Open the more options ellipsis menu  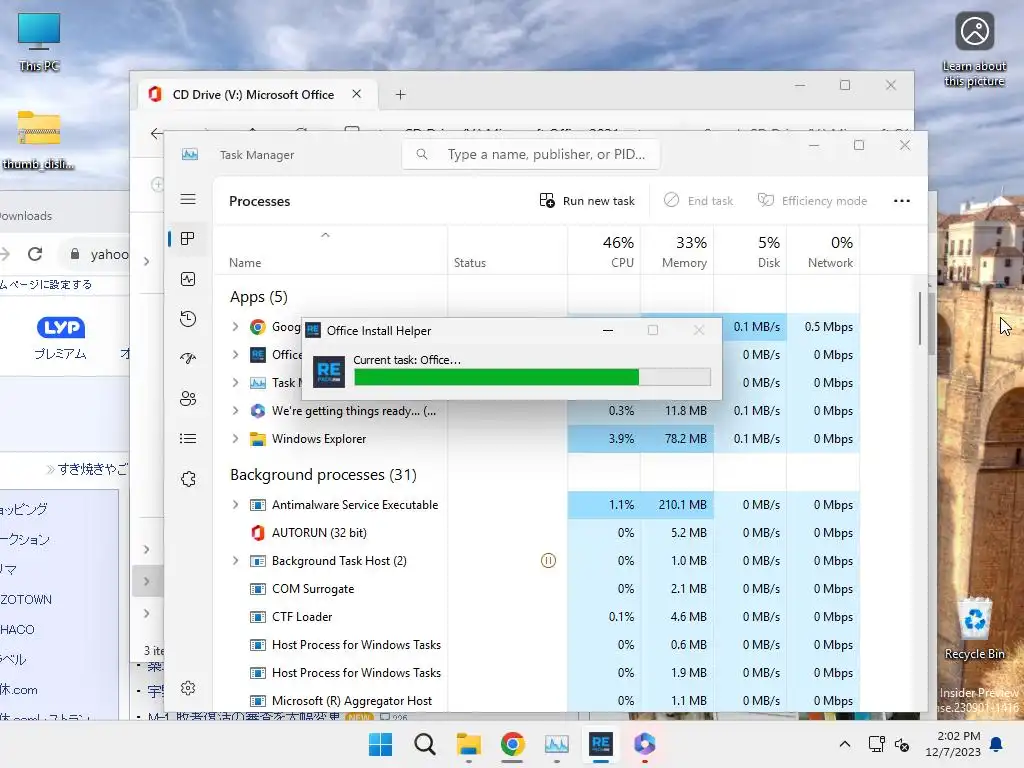902,200
